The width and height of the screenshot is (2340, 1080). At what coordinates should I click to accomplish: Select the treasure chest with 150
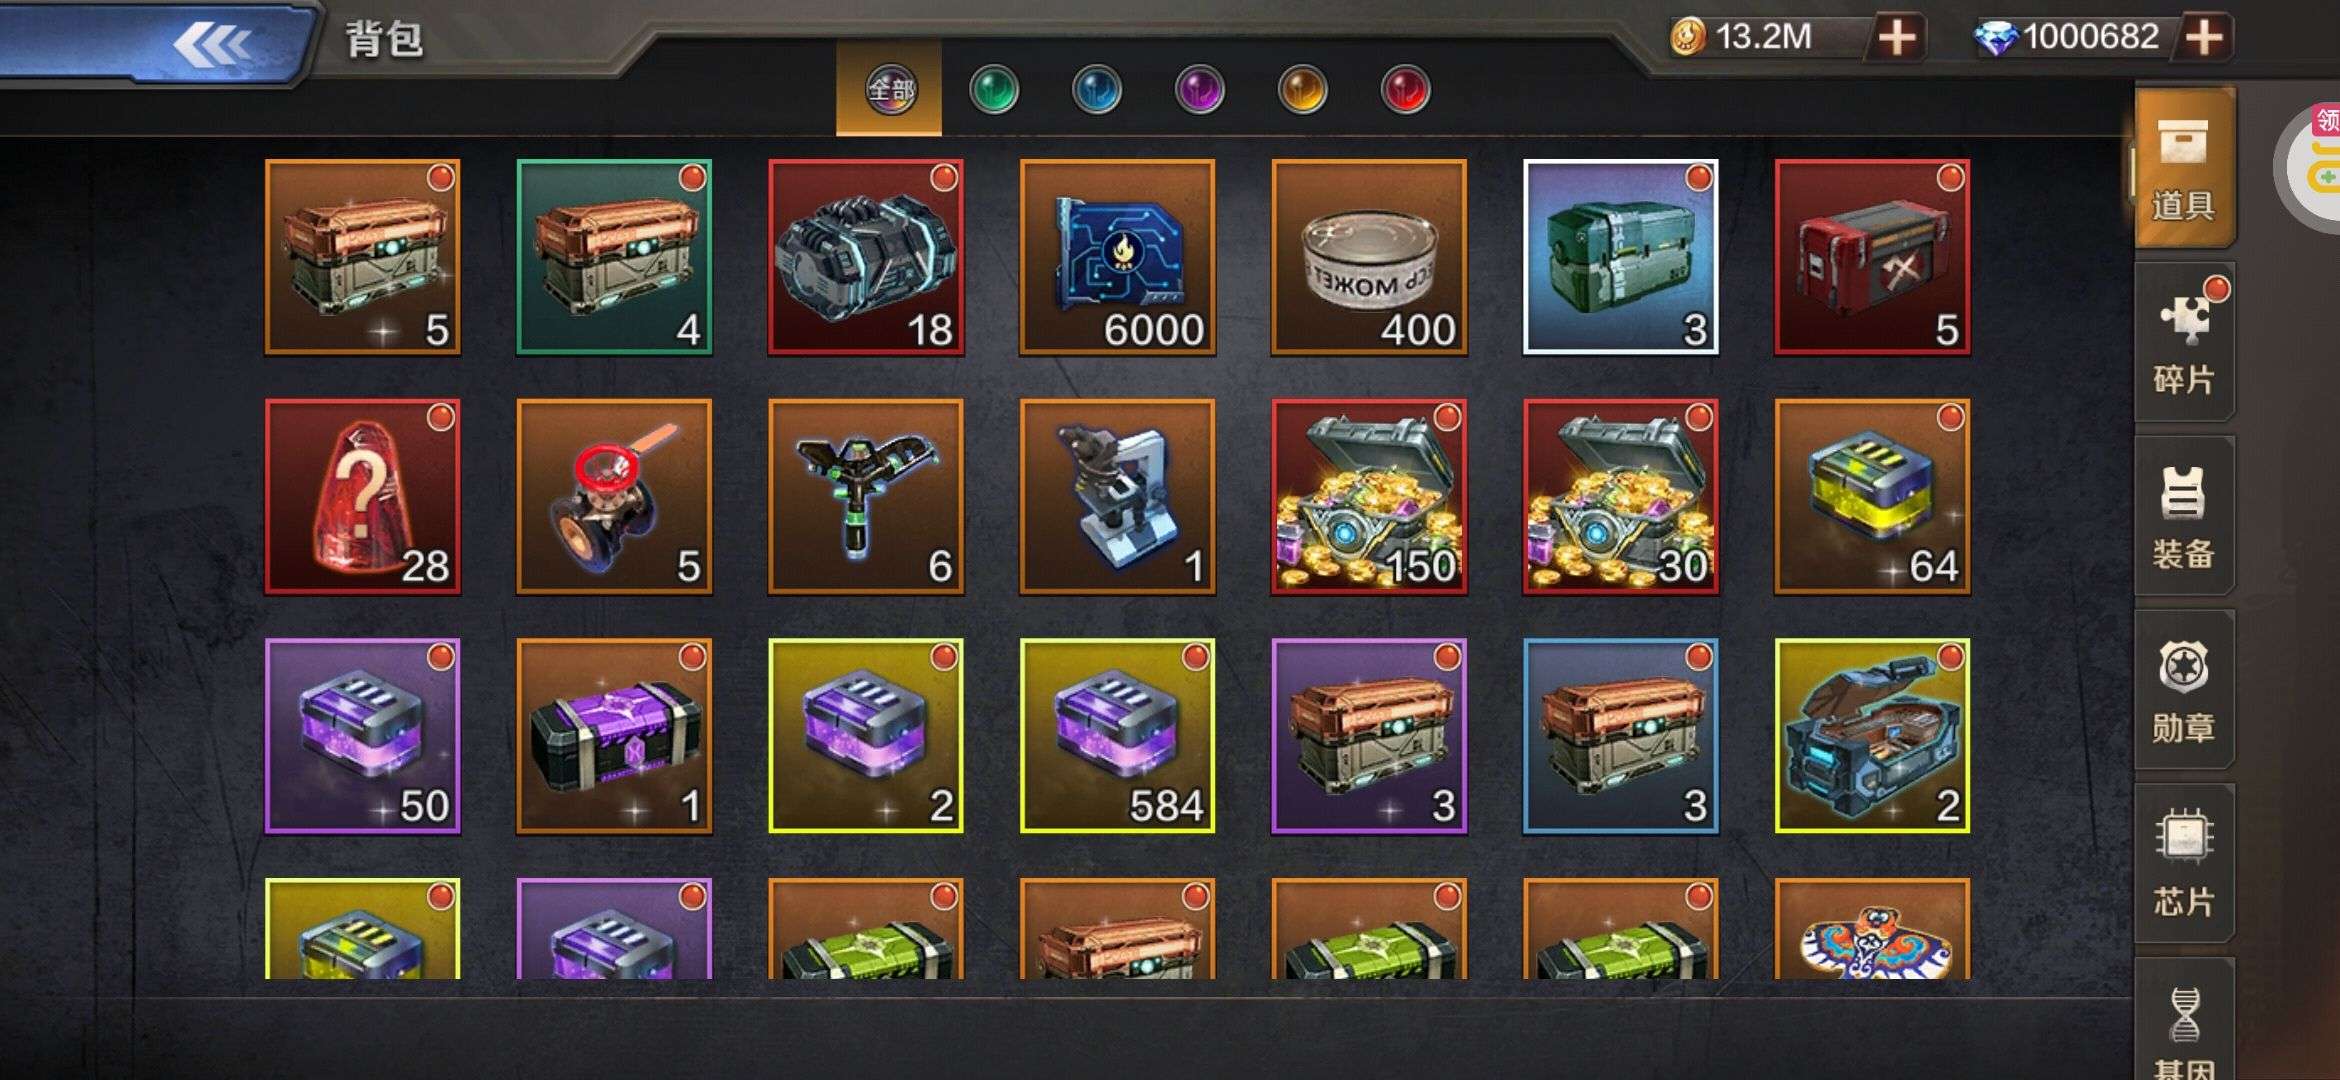pyautogui.click(x=1369, y=497)
